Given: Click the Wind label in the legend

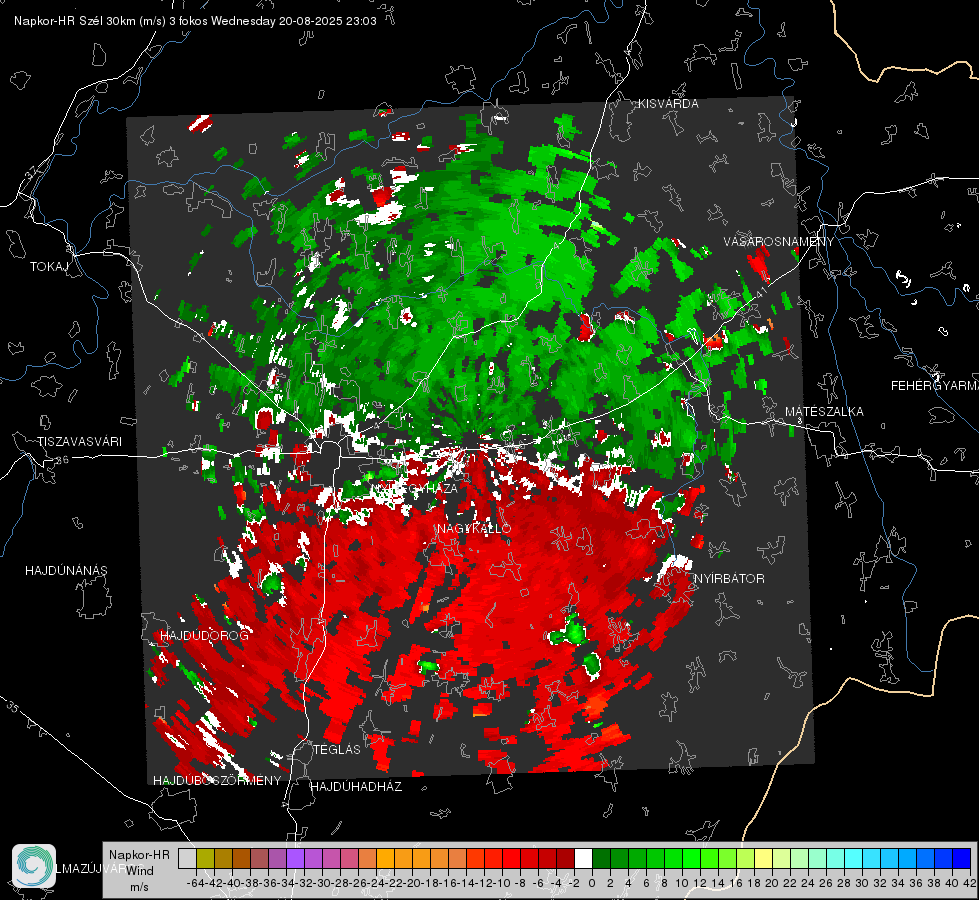Looking at the screenshot, I should click(x=140, y=871).
